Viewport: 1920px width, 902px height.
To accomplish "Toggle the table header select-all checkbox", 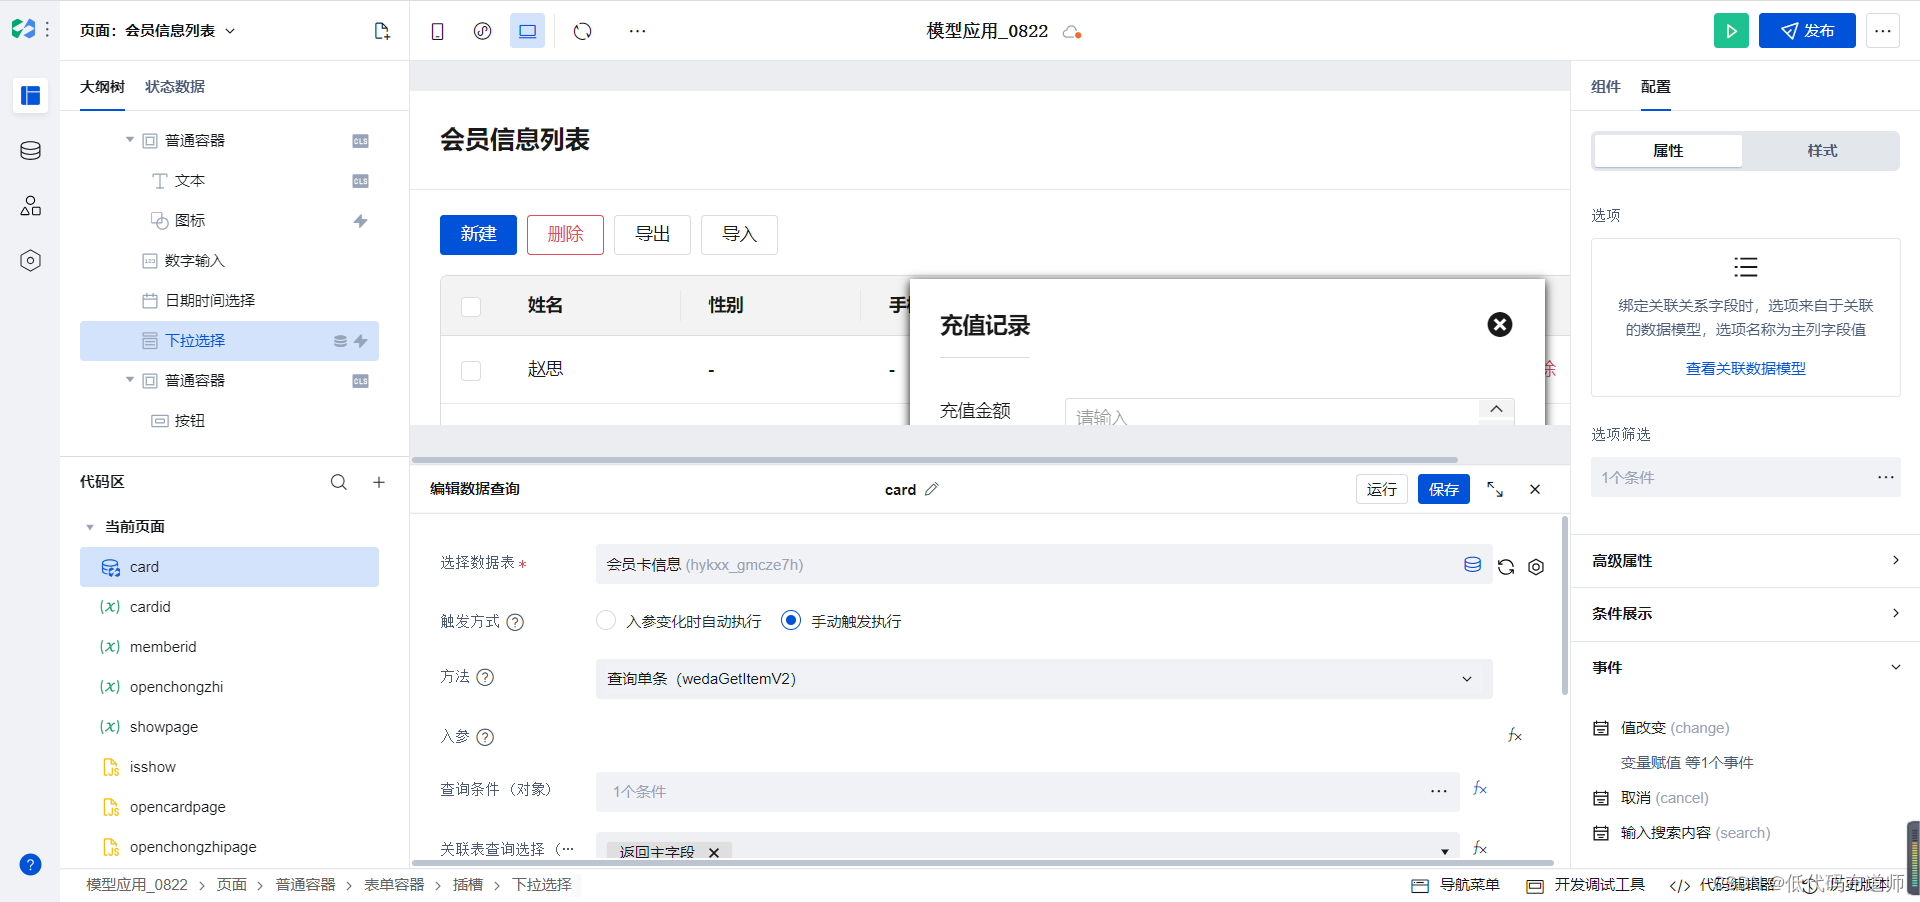I will 471,306.
